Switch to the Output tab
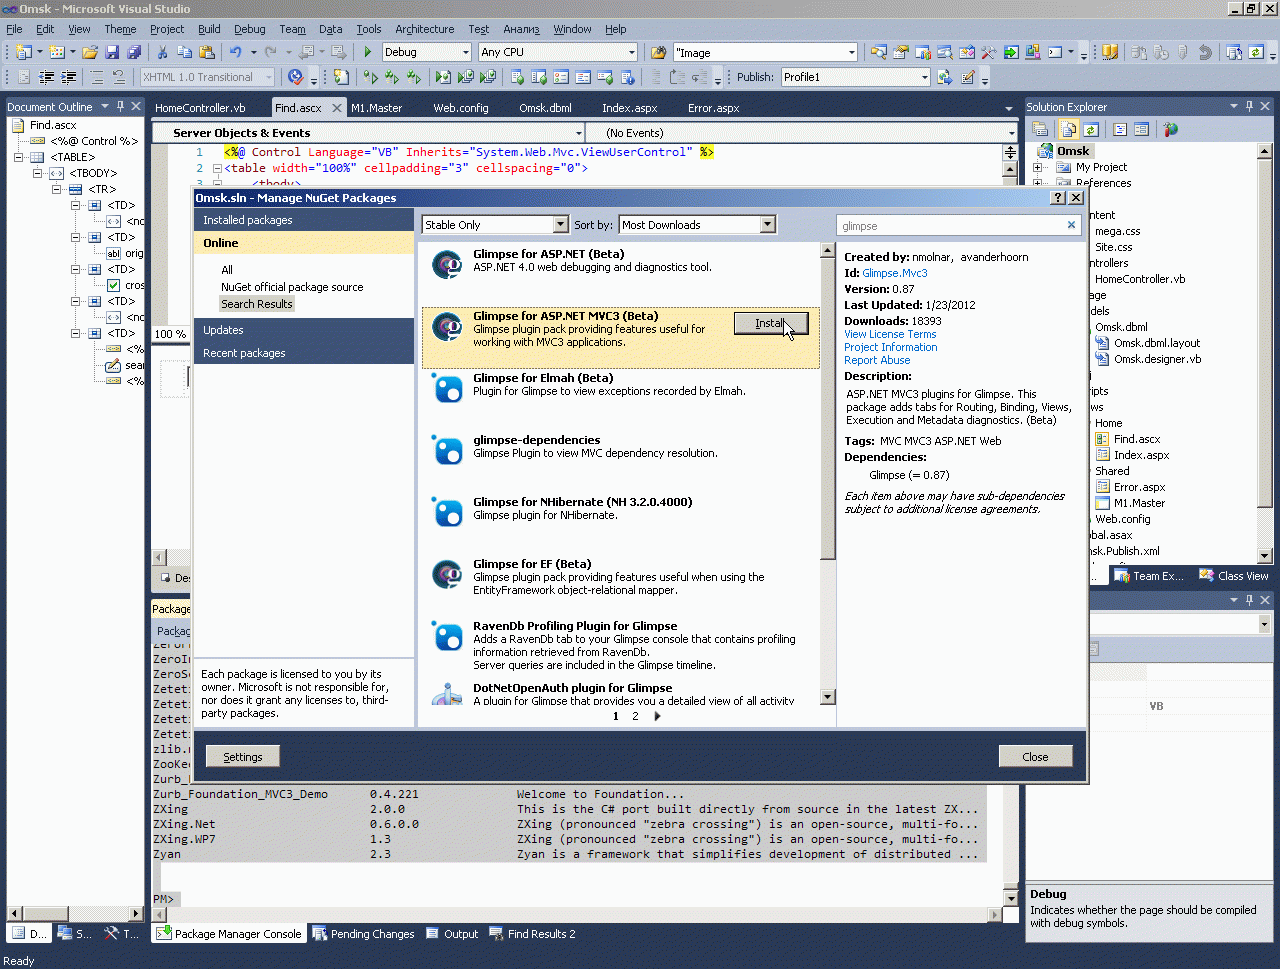Image resolution: width=1280 pixels, height=969 pixels. (452, 934)
